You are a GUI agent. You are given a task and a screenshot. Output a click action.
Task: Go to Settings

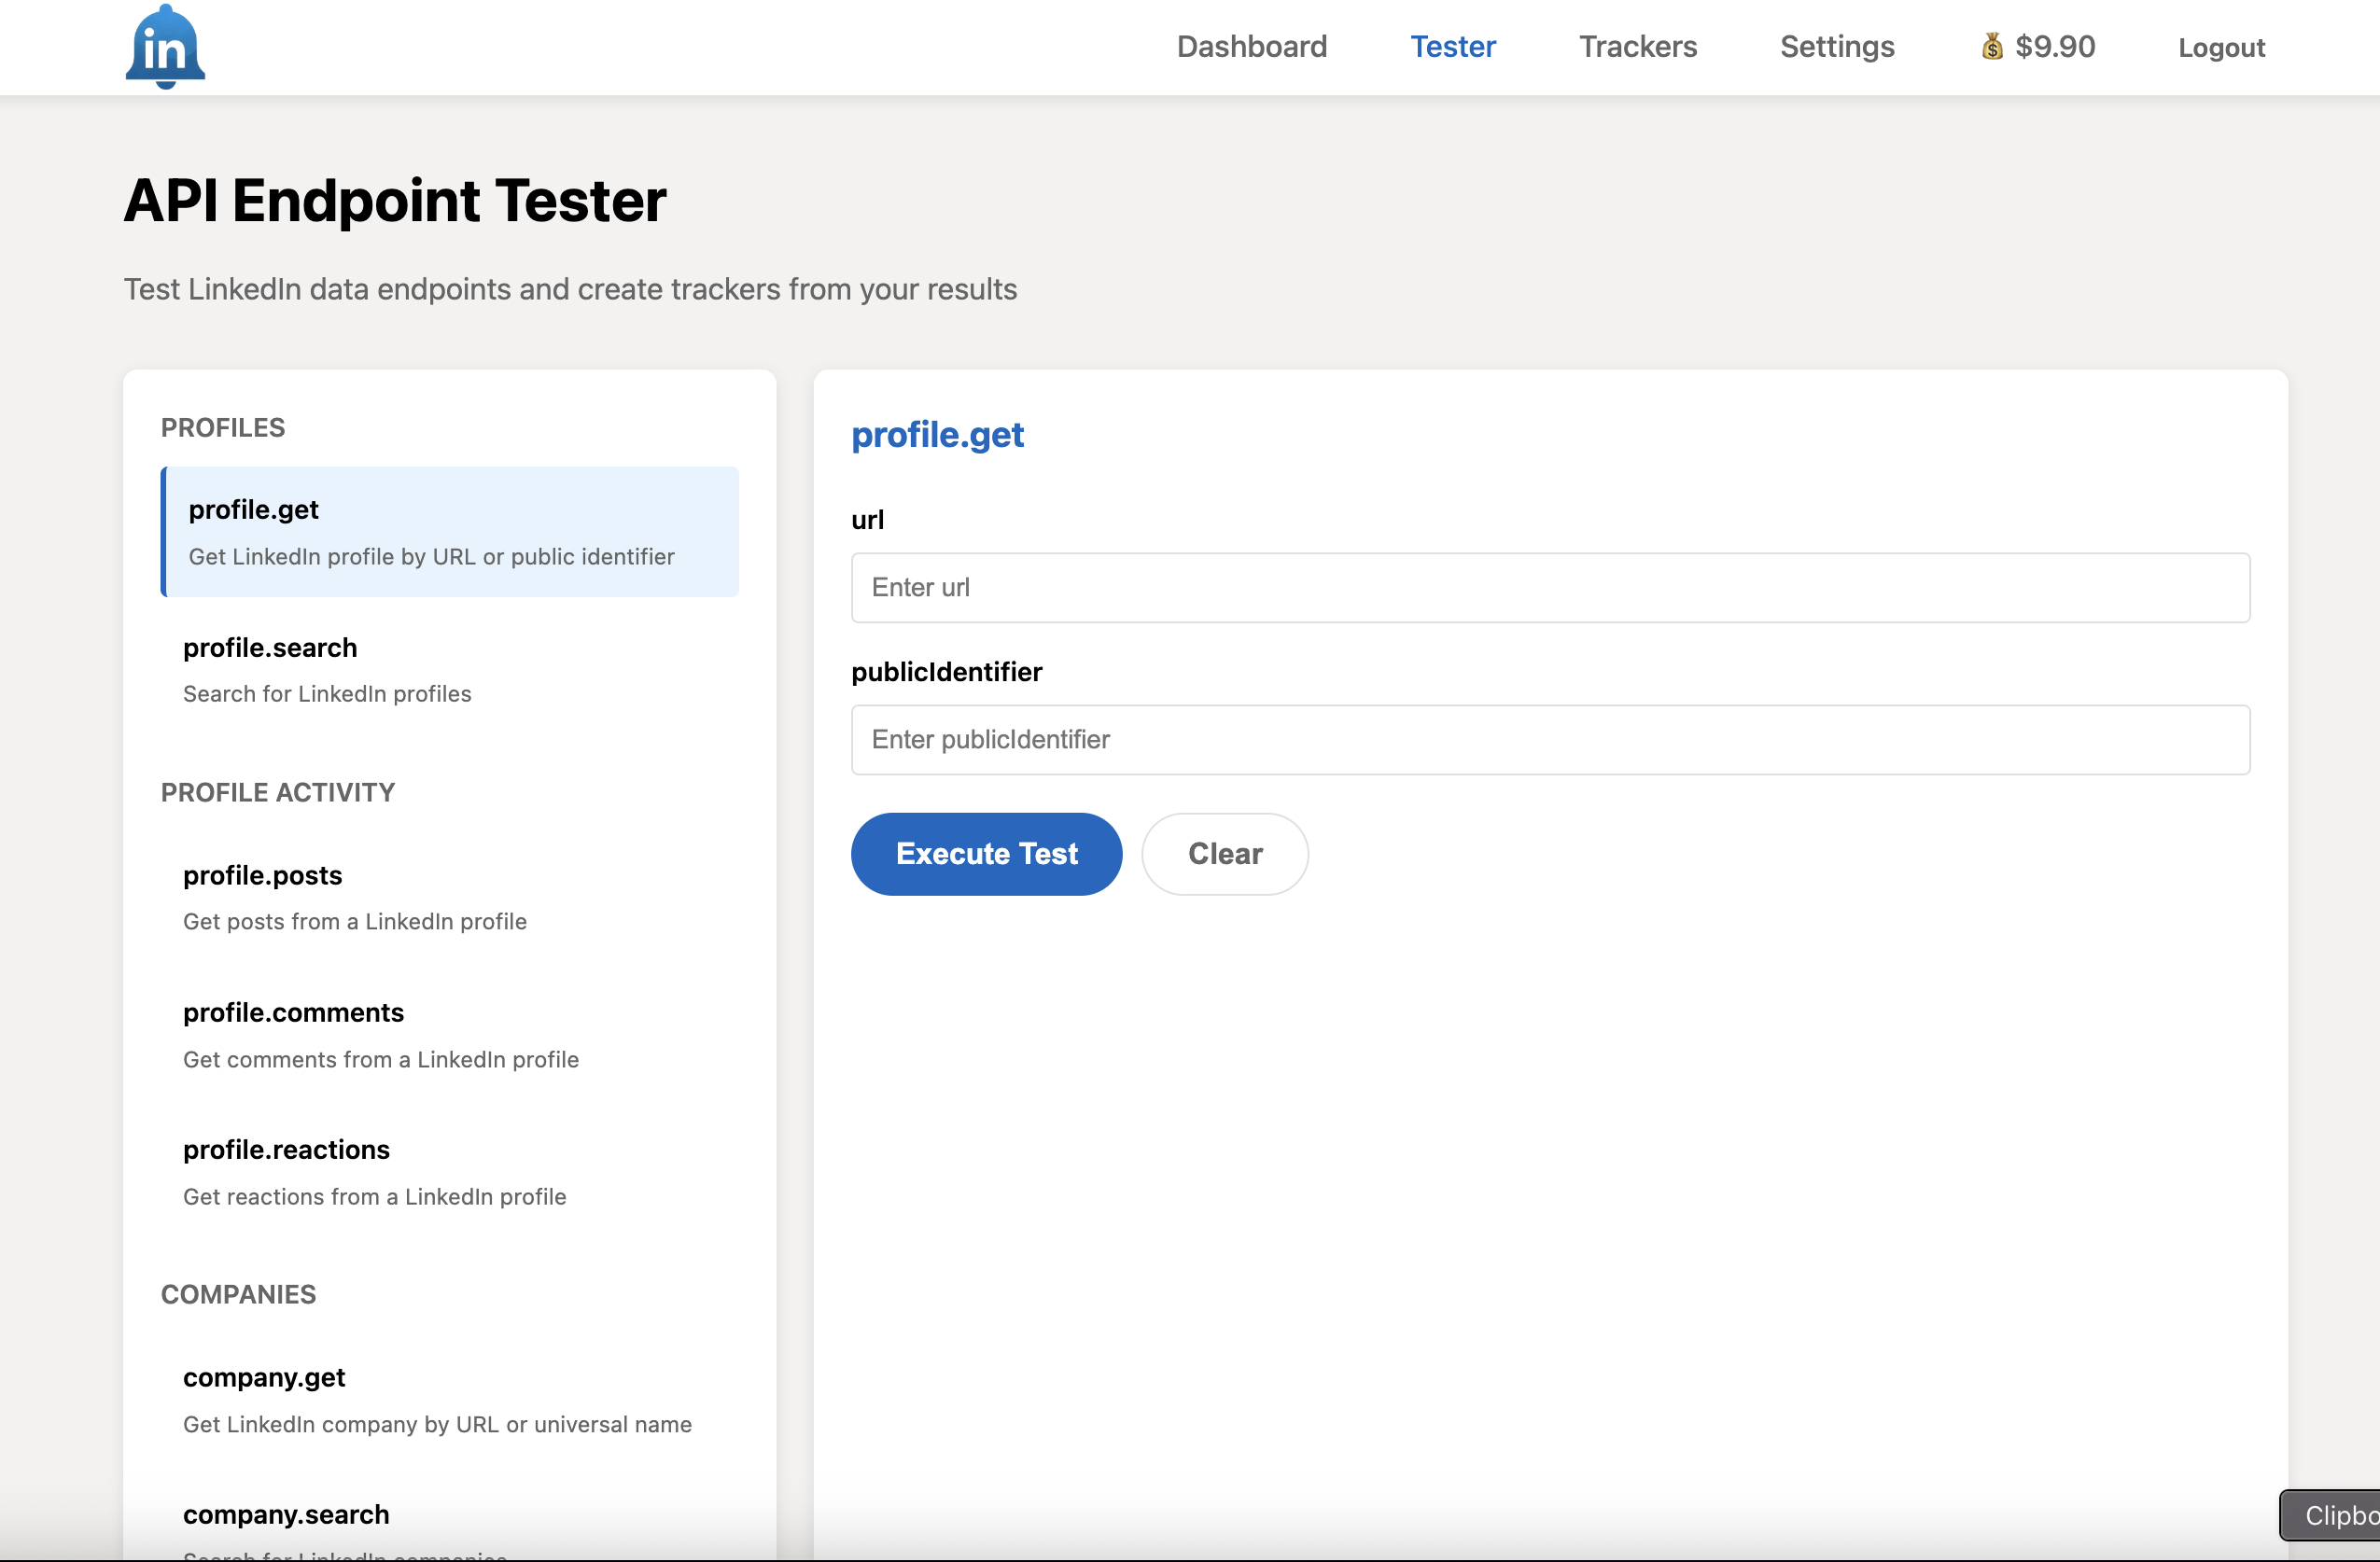[x=1837, y=46]
